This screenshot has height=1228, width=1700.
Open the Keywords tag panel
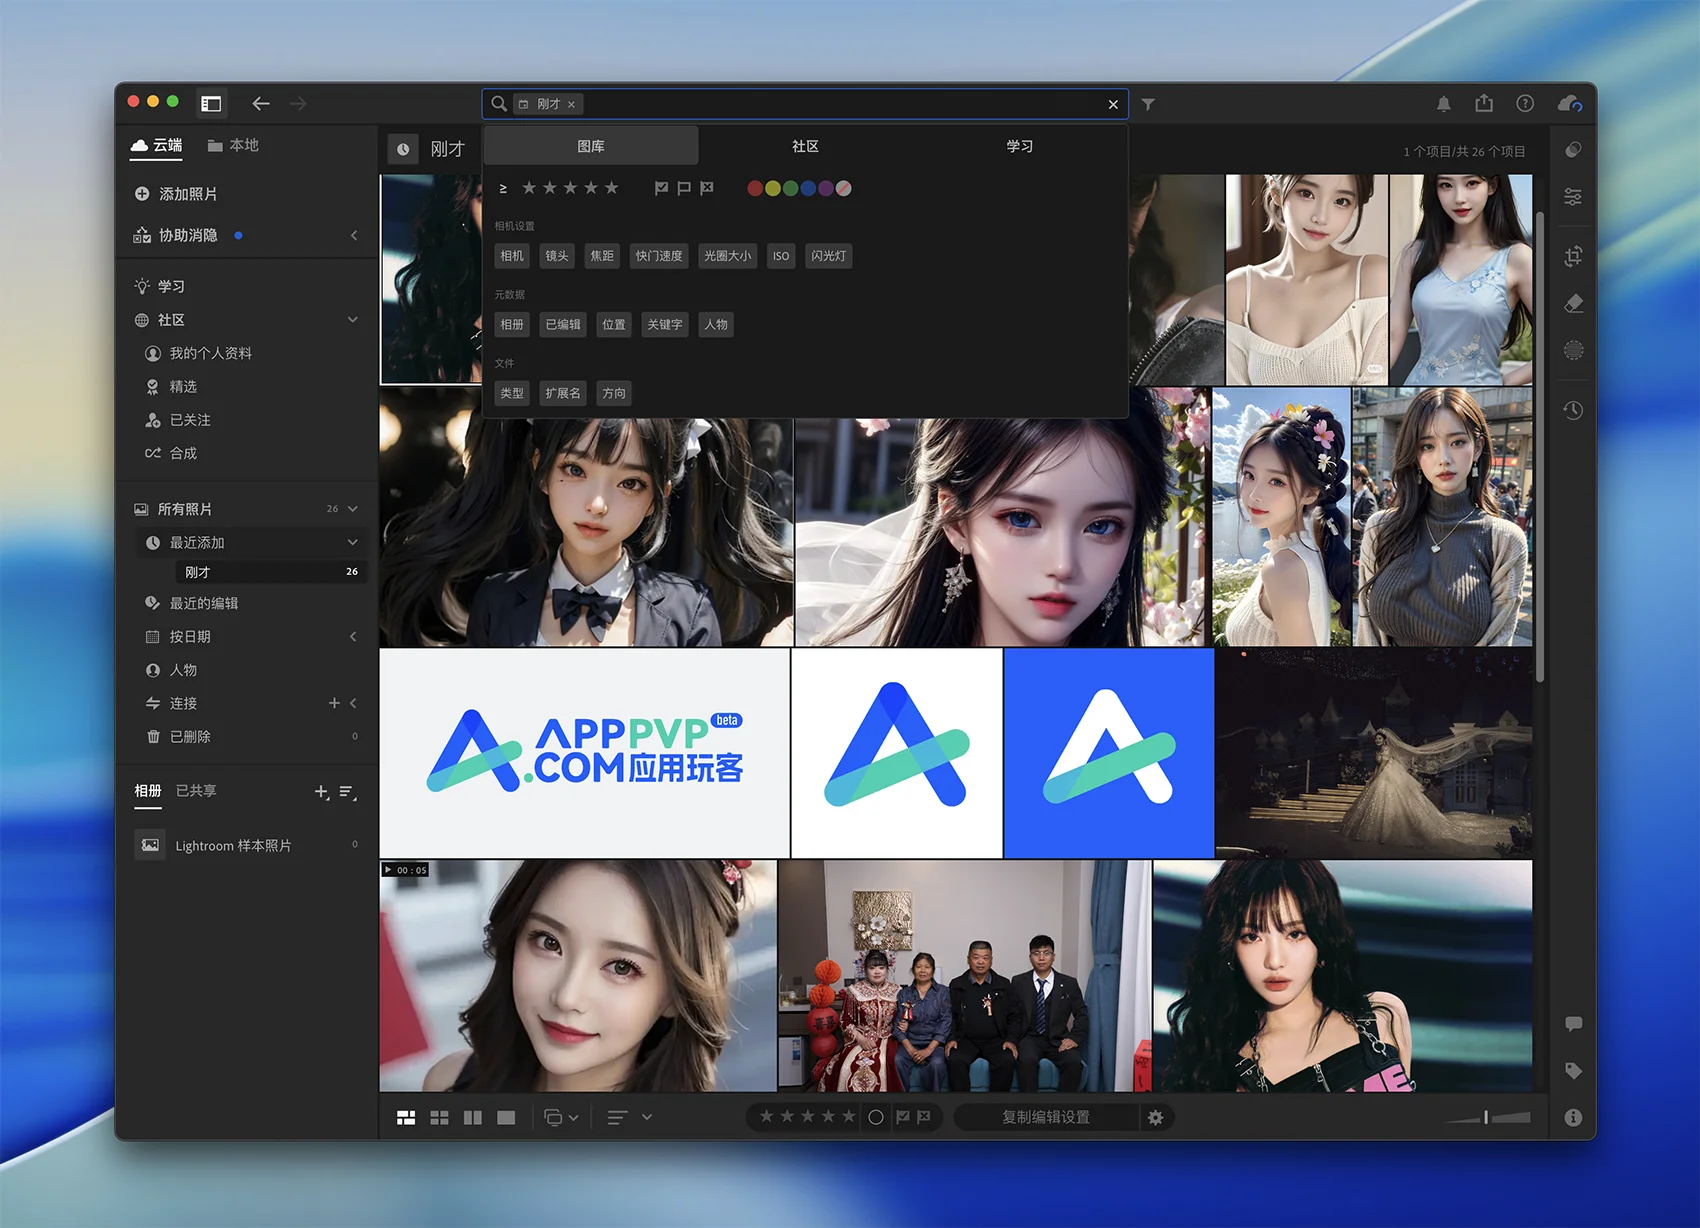1573,1071
